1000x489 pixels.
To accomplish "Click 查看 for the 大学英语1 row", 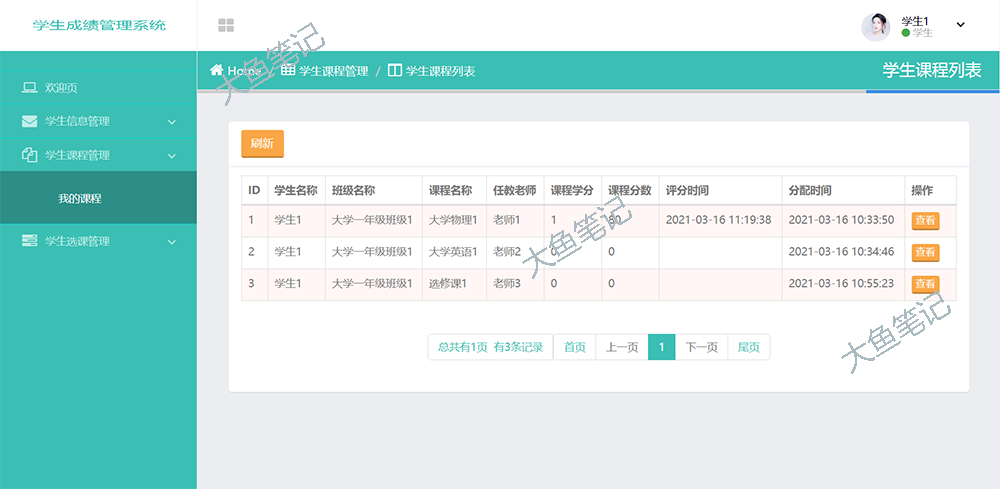I will pyautogui.click(x=925, y=252).
